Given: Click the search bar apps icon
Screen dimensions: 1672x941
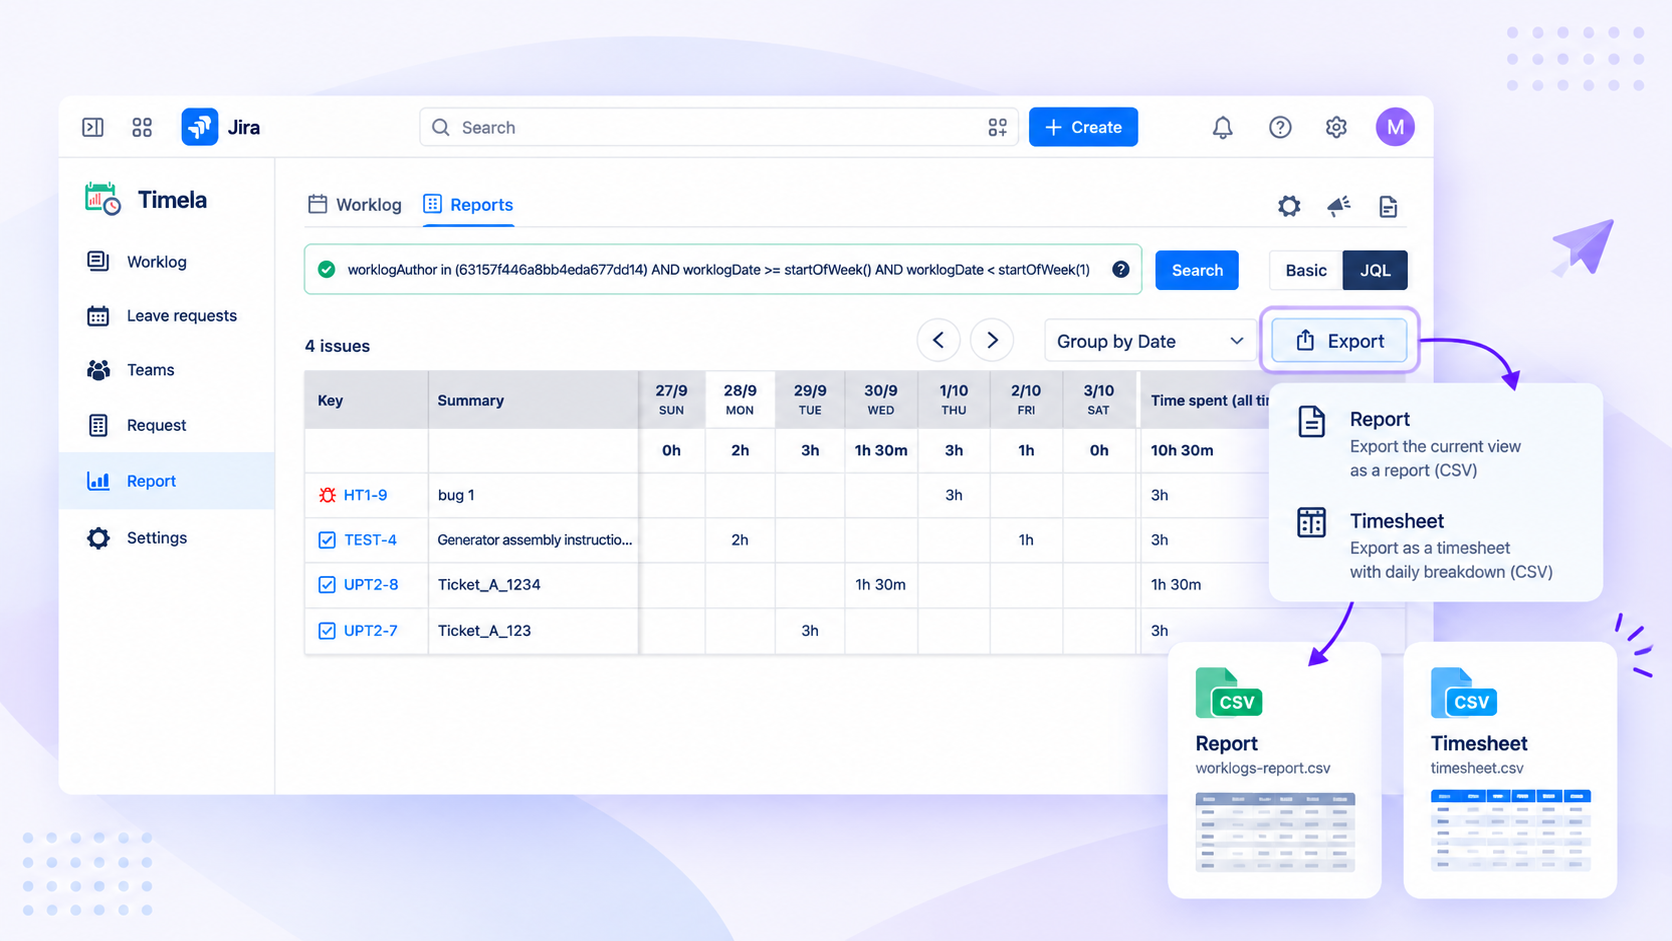Looking at the screenshot, I should (997, 127).
